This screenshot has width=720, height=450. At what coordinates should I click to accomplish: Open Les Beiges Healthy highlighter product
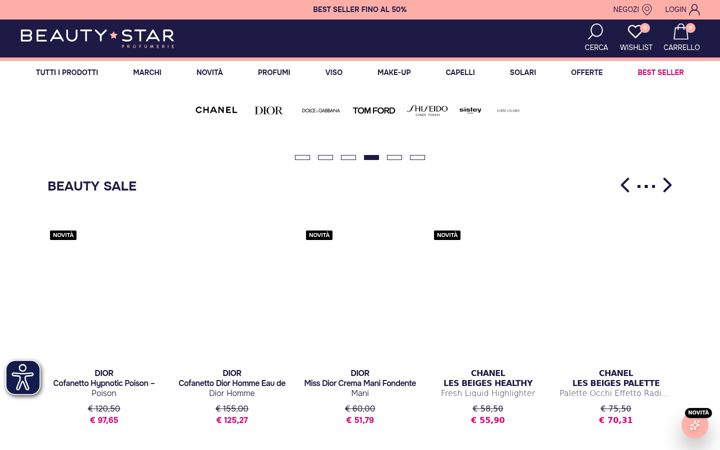(488, 383)
